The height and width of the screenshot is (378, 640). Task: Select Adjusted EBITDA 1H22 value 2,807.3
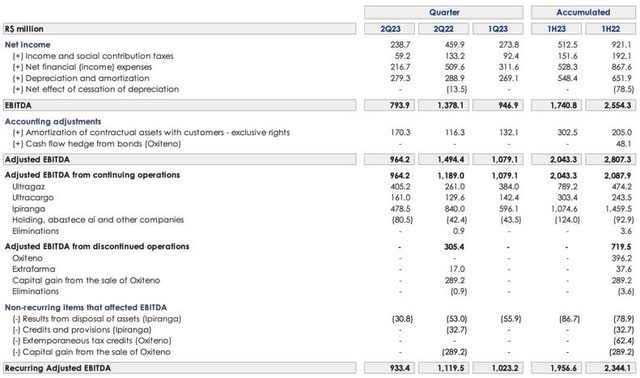point(618,159)
